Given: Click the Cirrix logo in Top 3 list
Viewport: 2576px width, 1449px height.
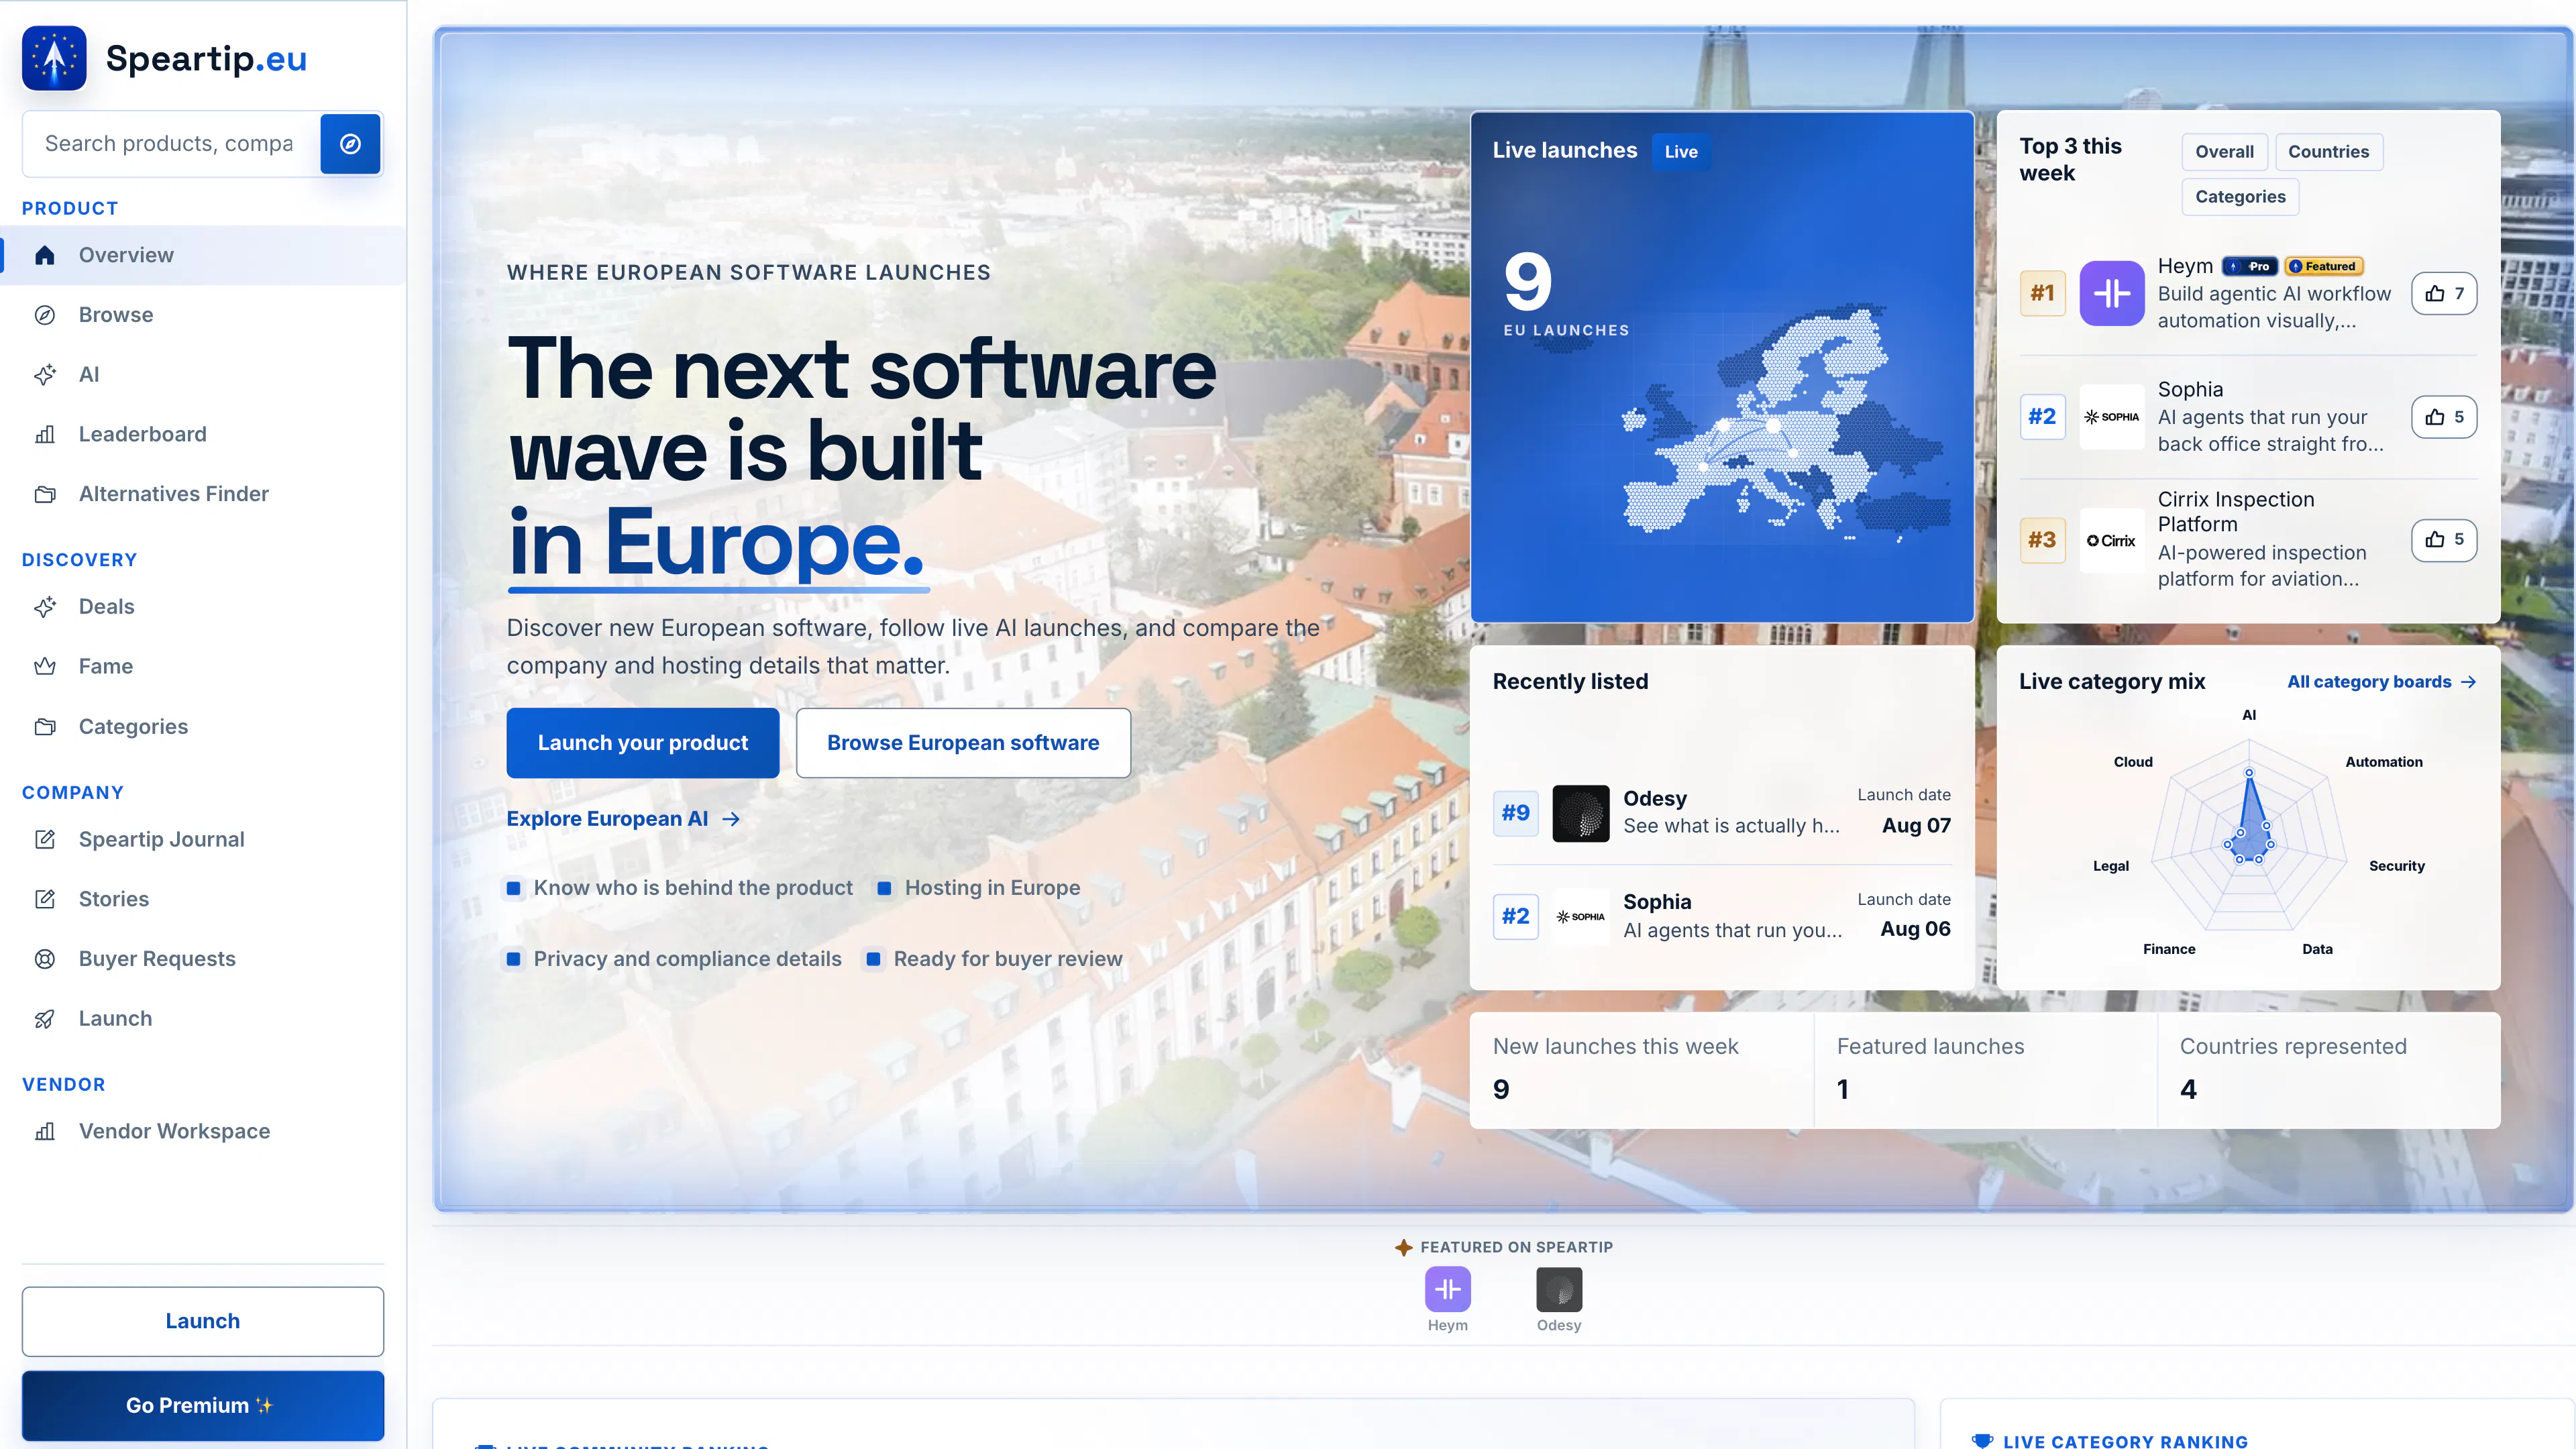Looking at the screenshot, I should 2112,541.
